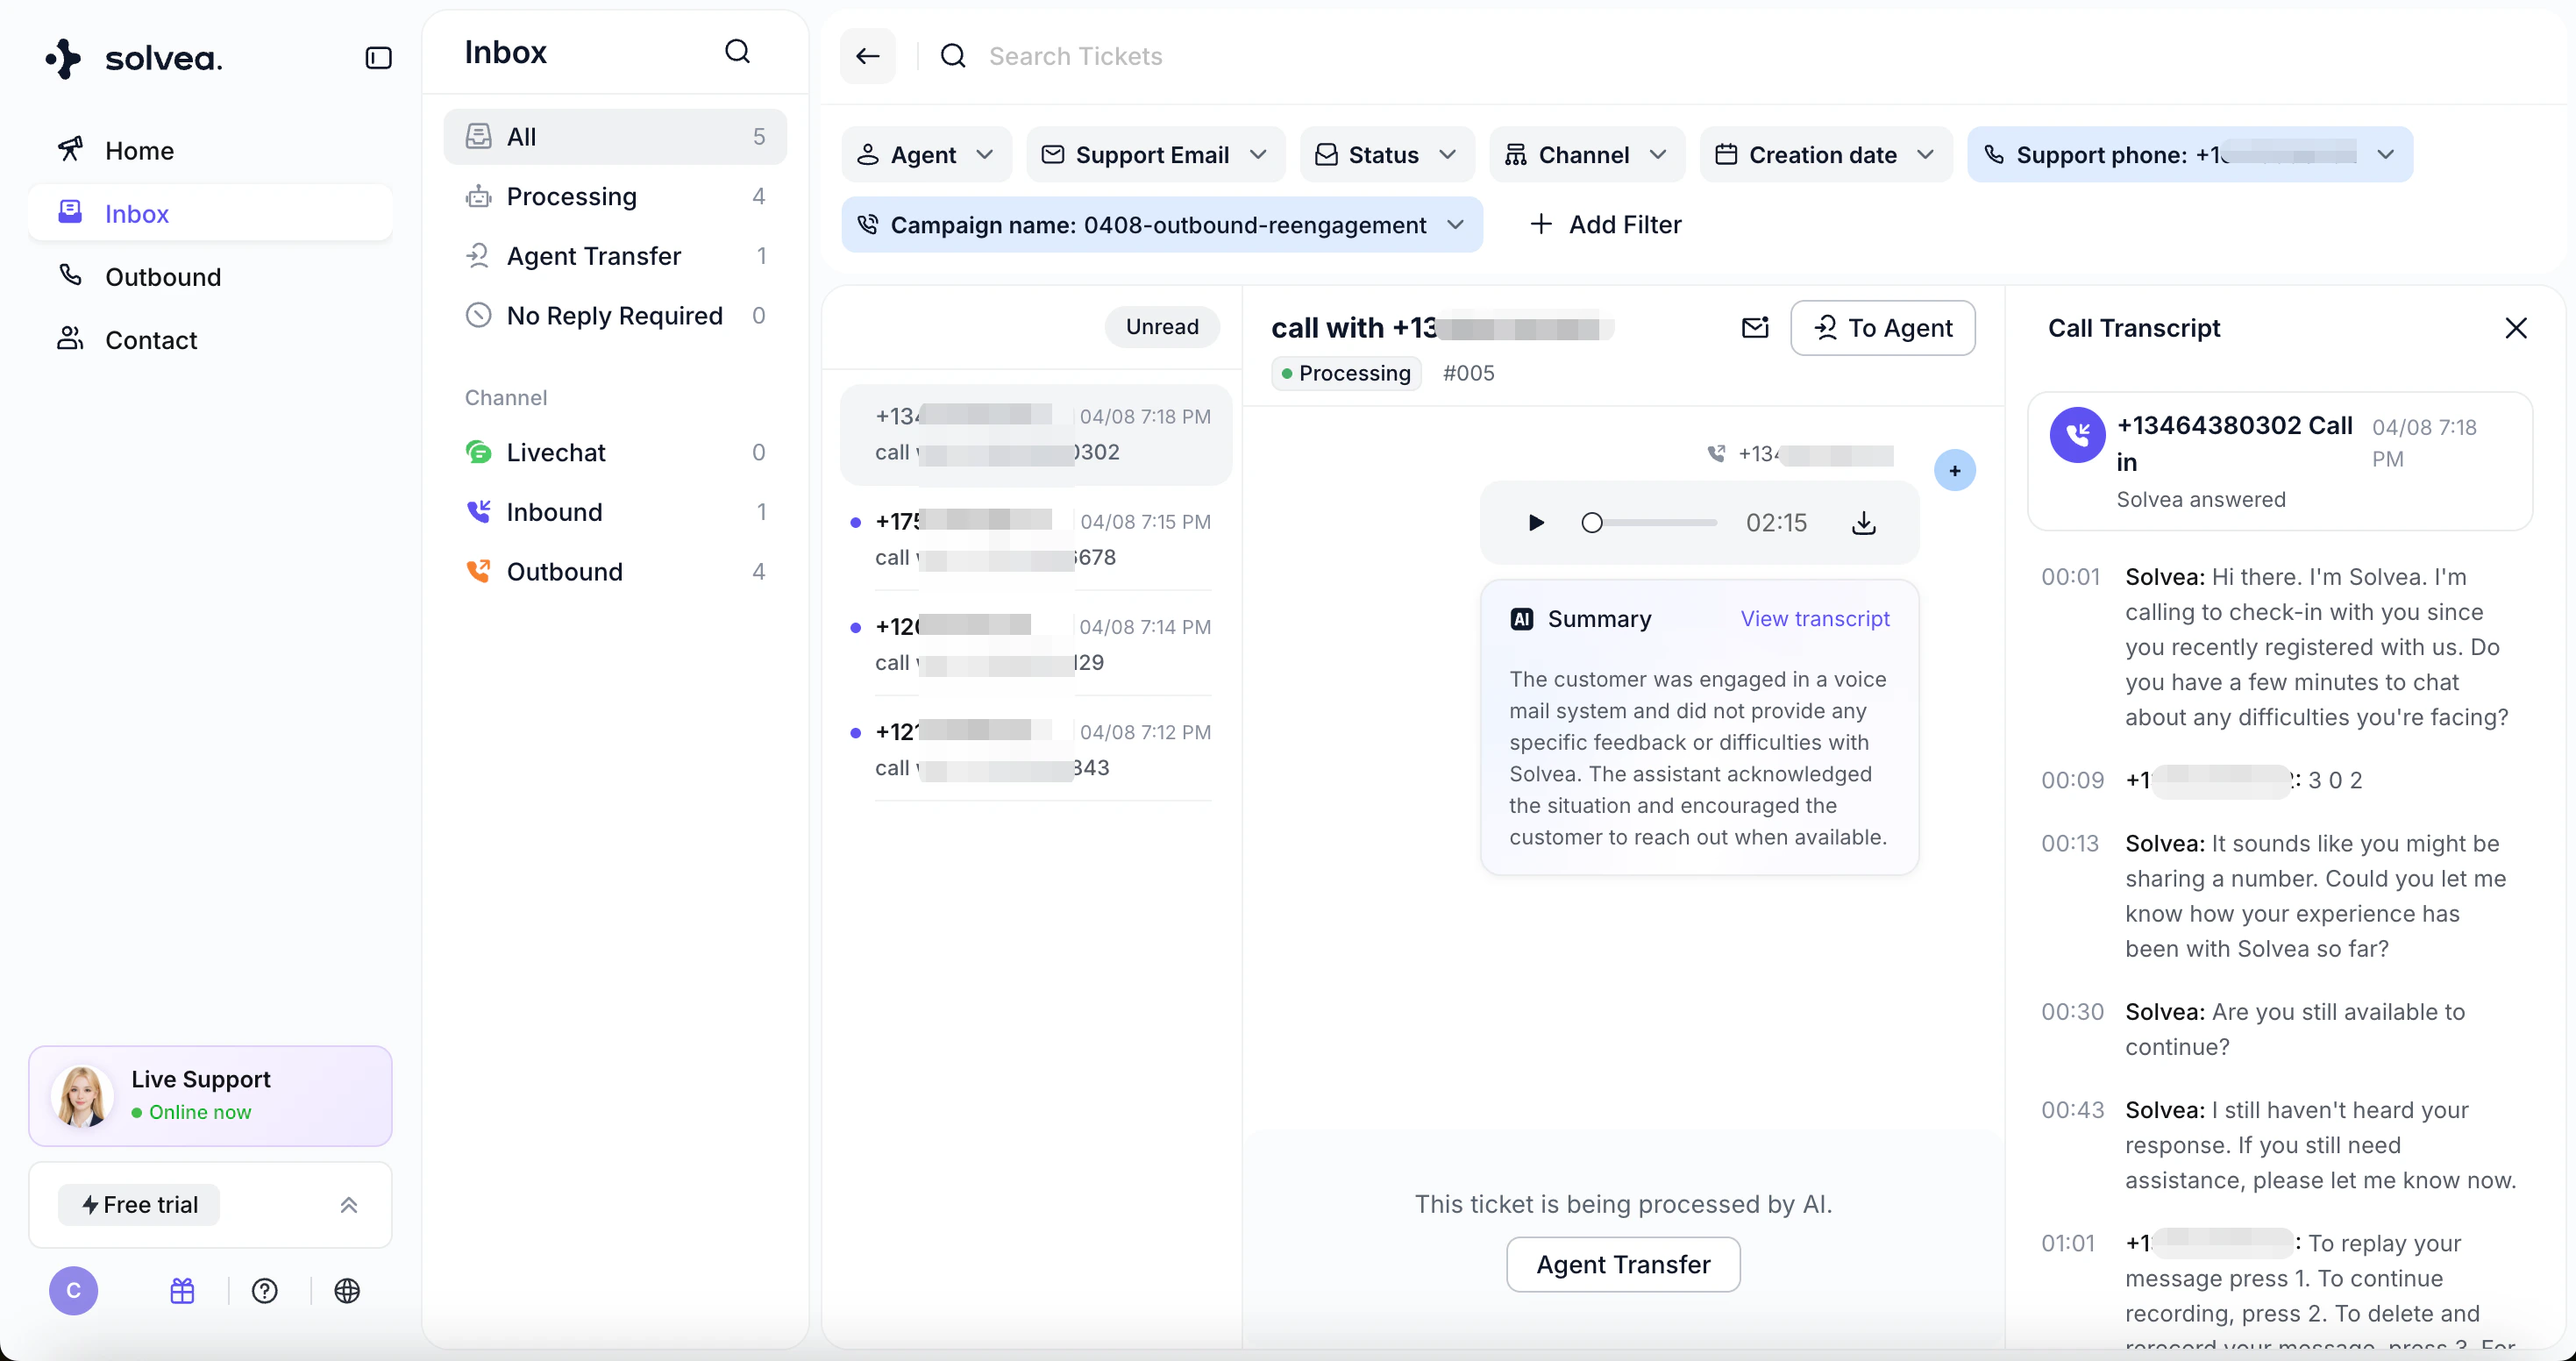Click the Free trial badge
This screenshot has width=2576, height=1361.
(x=139, y=1205)
